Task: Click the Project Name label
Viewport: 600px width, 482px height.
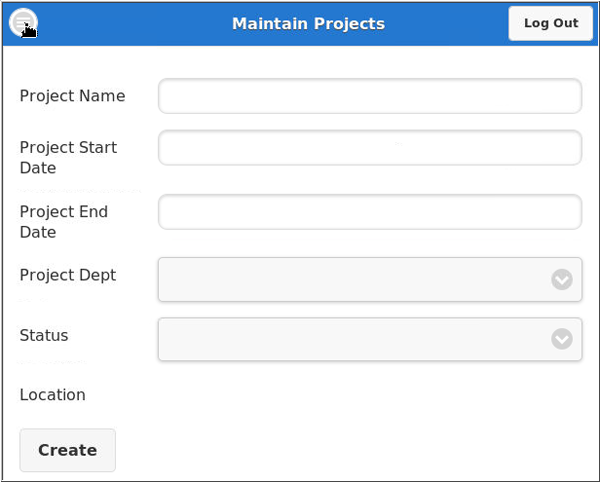Action: click(72, 96)
